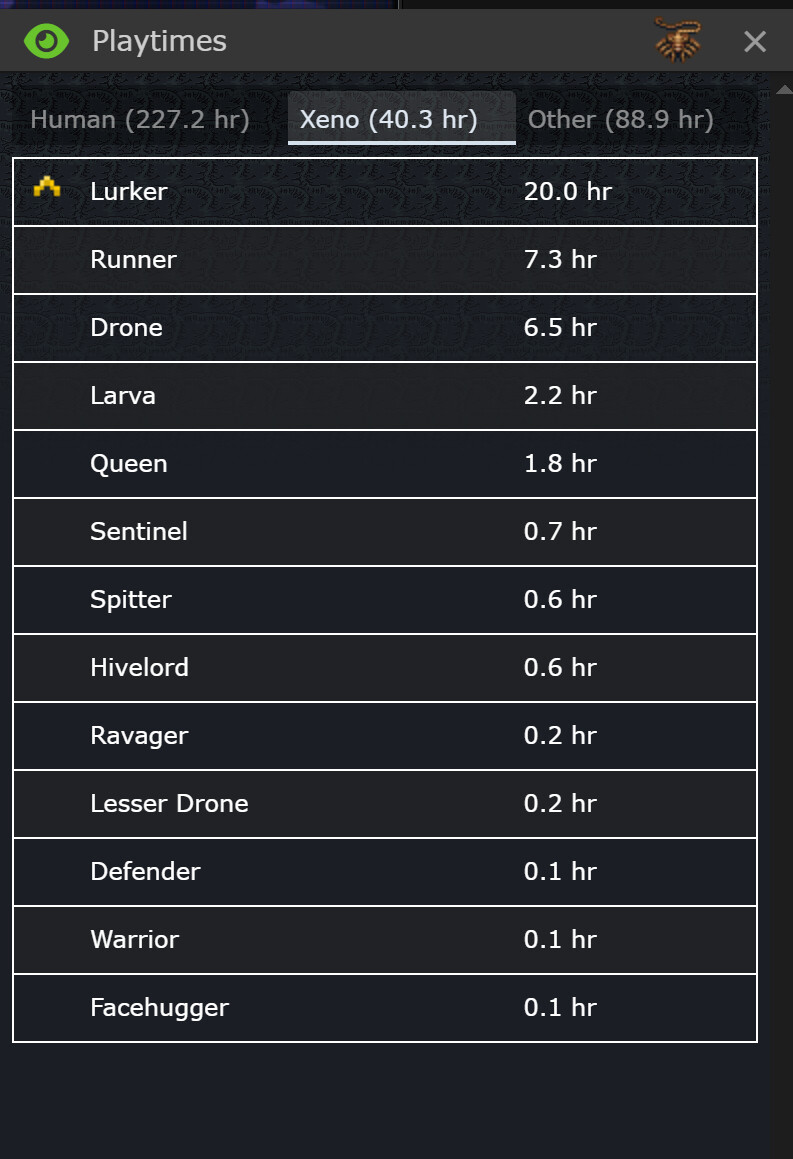Select the Spitter row

tap(385, 600)
